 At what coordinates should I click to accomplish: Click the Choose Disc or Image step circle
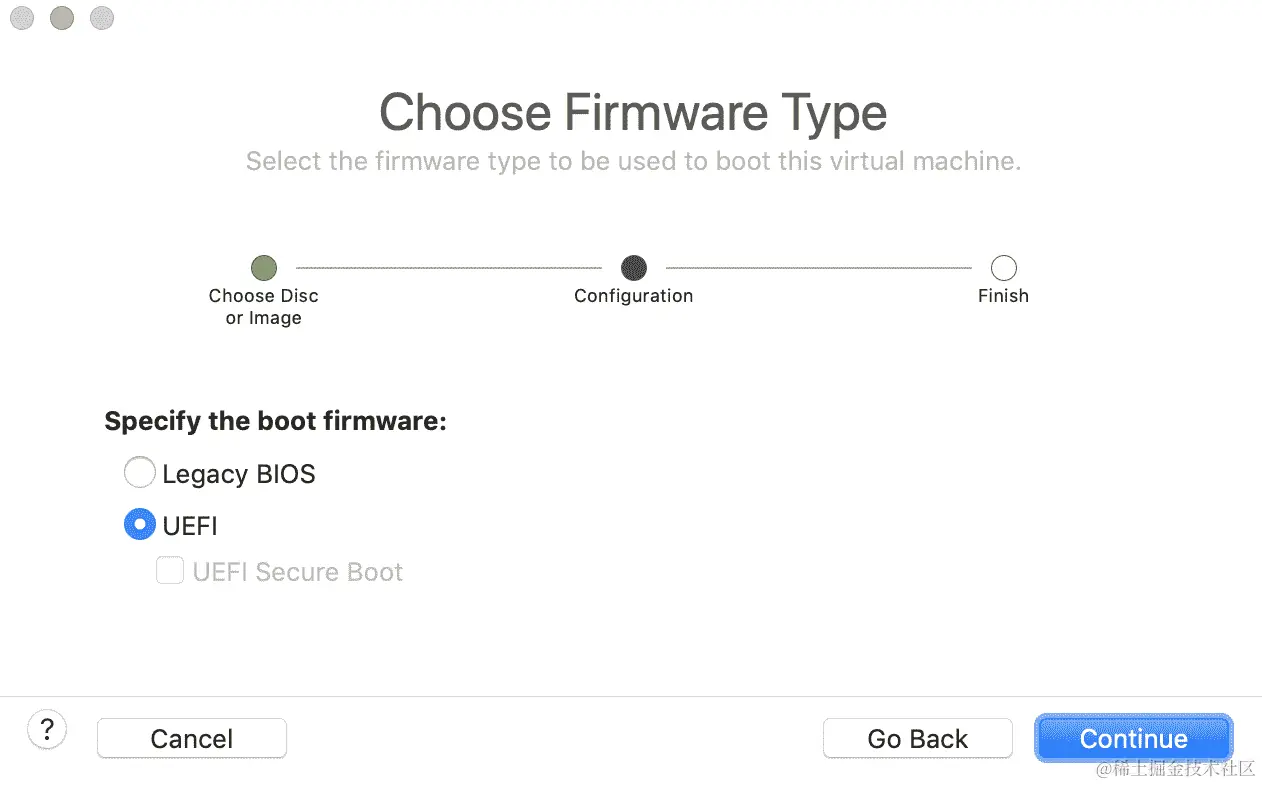tap(263, 267)
